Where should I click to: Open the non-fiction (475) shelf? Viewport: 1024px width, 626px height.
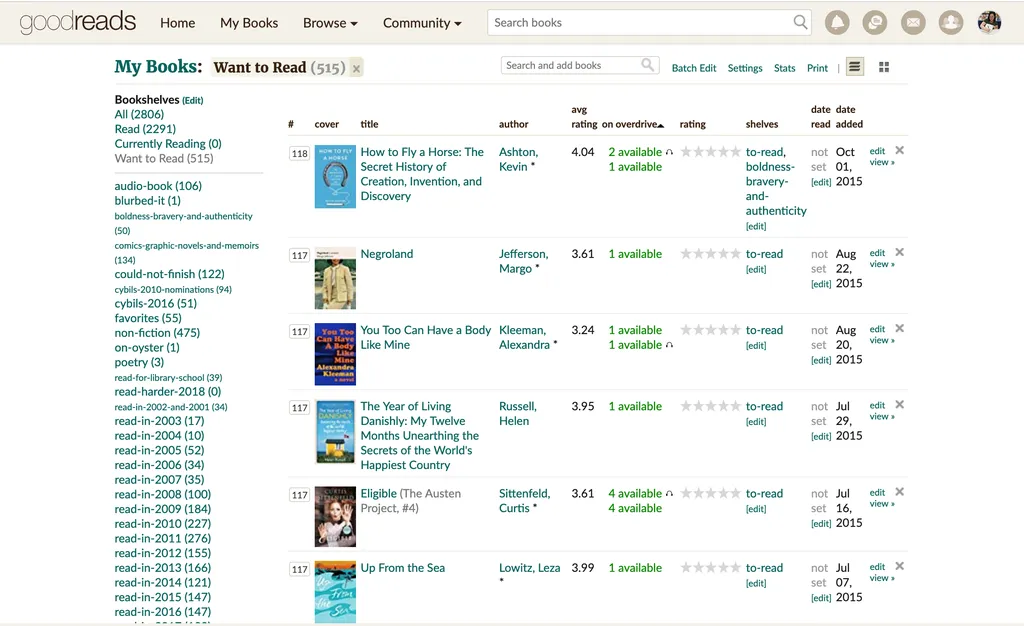(x=157, y=333)
